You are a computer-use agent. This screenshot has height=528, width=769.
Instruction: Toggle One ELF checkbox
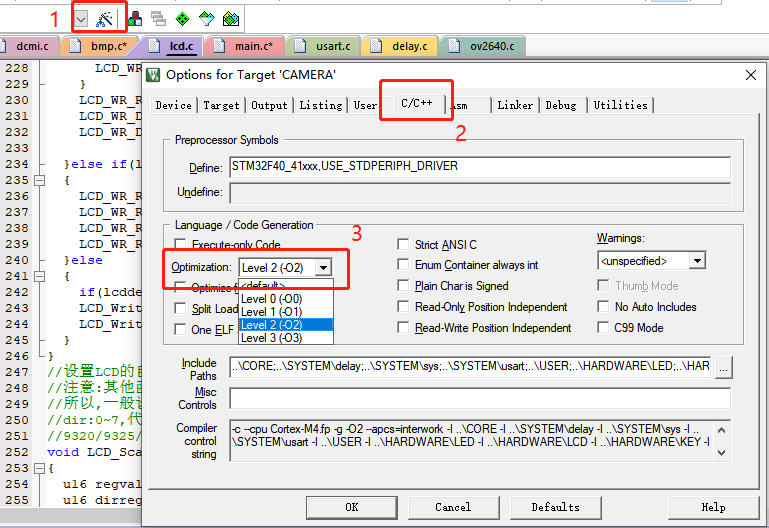(180, 329)
